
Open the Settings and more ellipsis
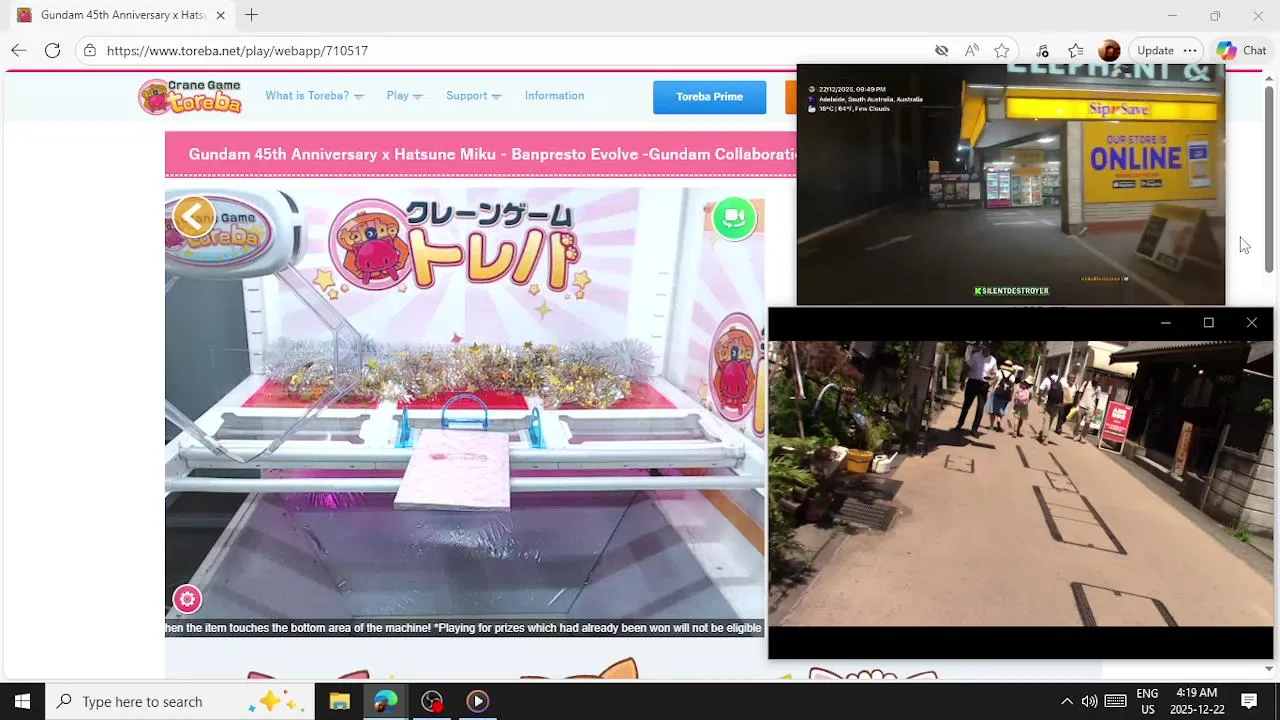[1189, 50]
